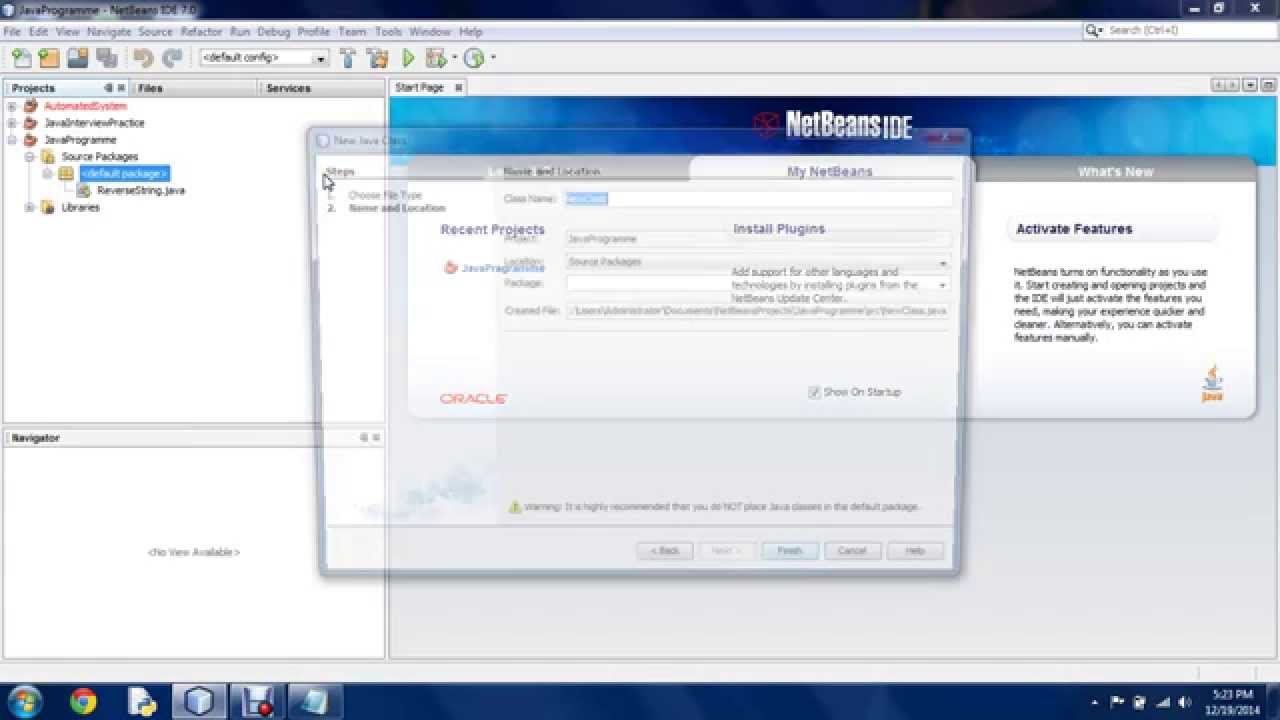Image resolution: width=1280 pixels, height=720 pixels.
Task: Minimize the Navigator panel
Action: point(364,438)
